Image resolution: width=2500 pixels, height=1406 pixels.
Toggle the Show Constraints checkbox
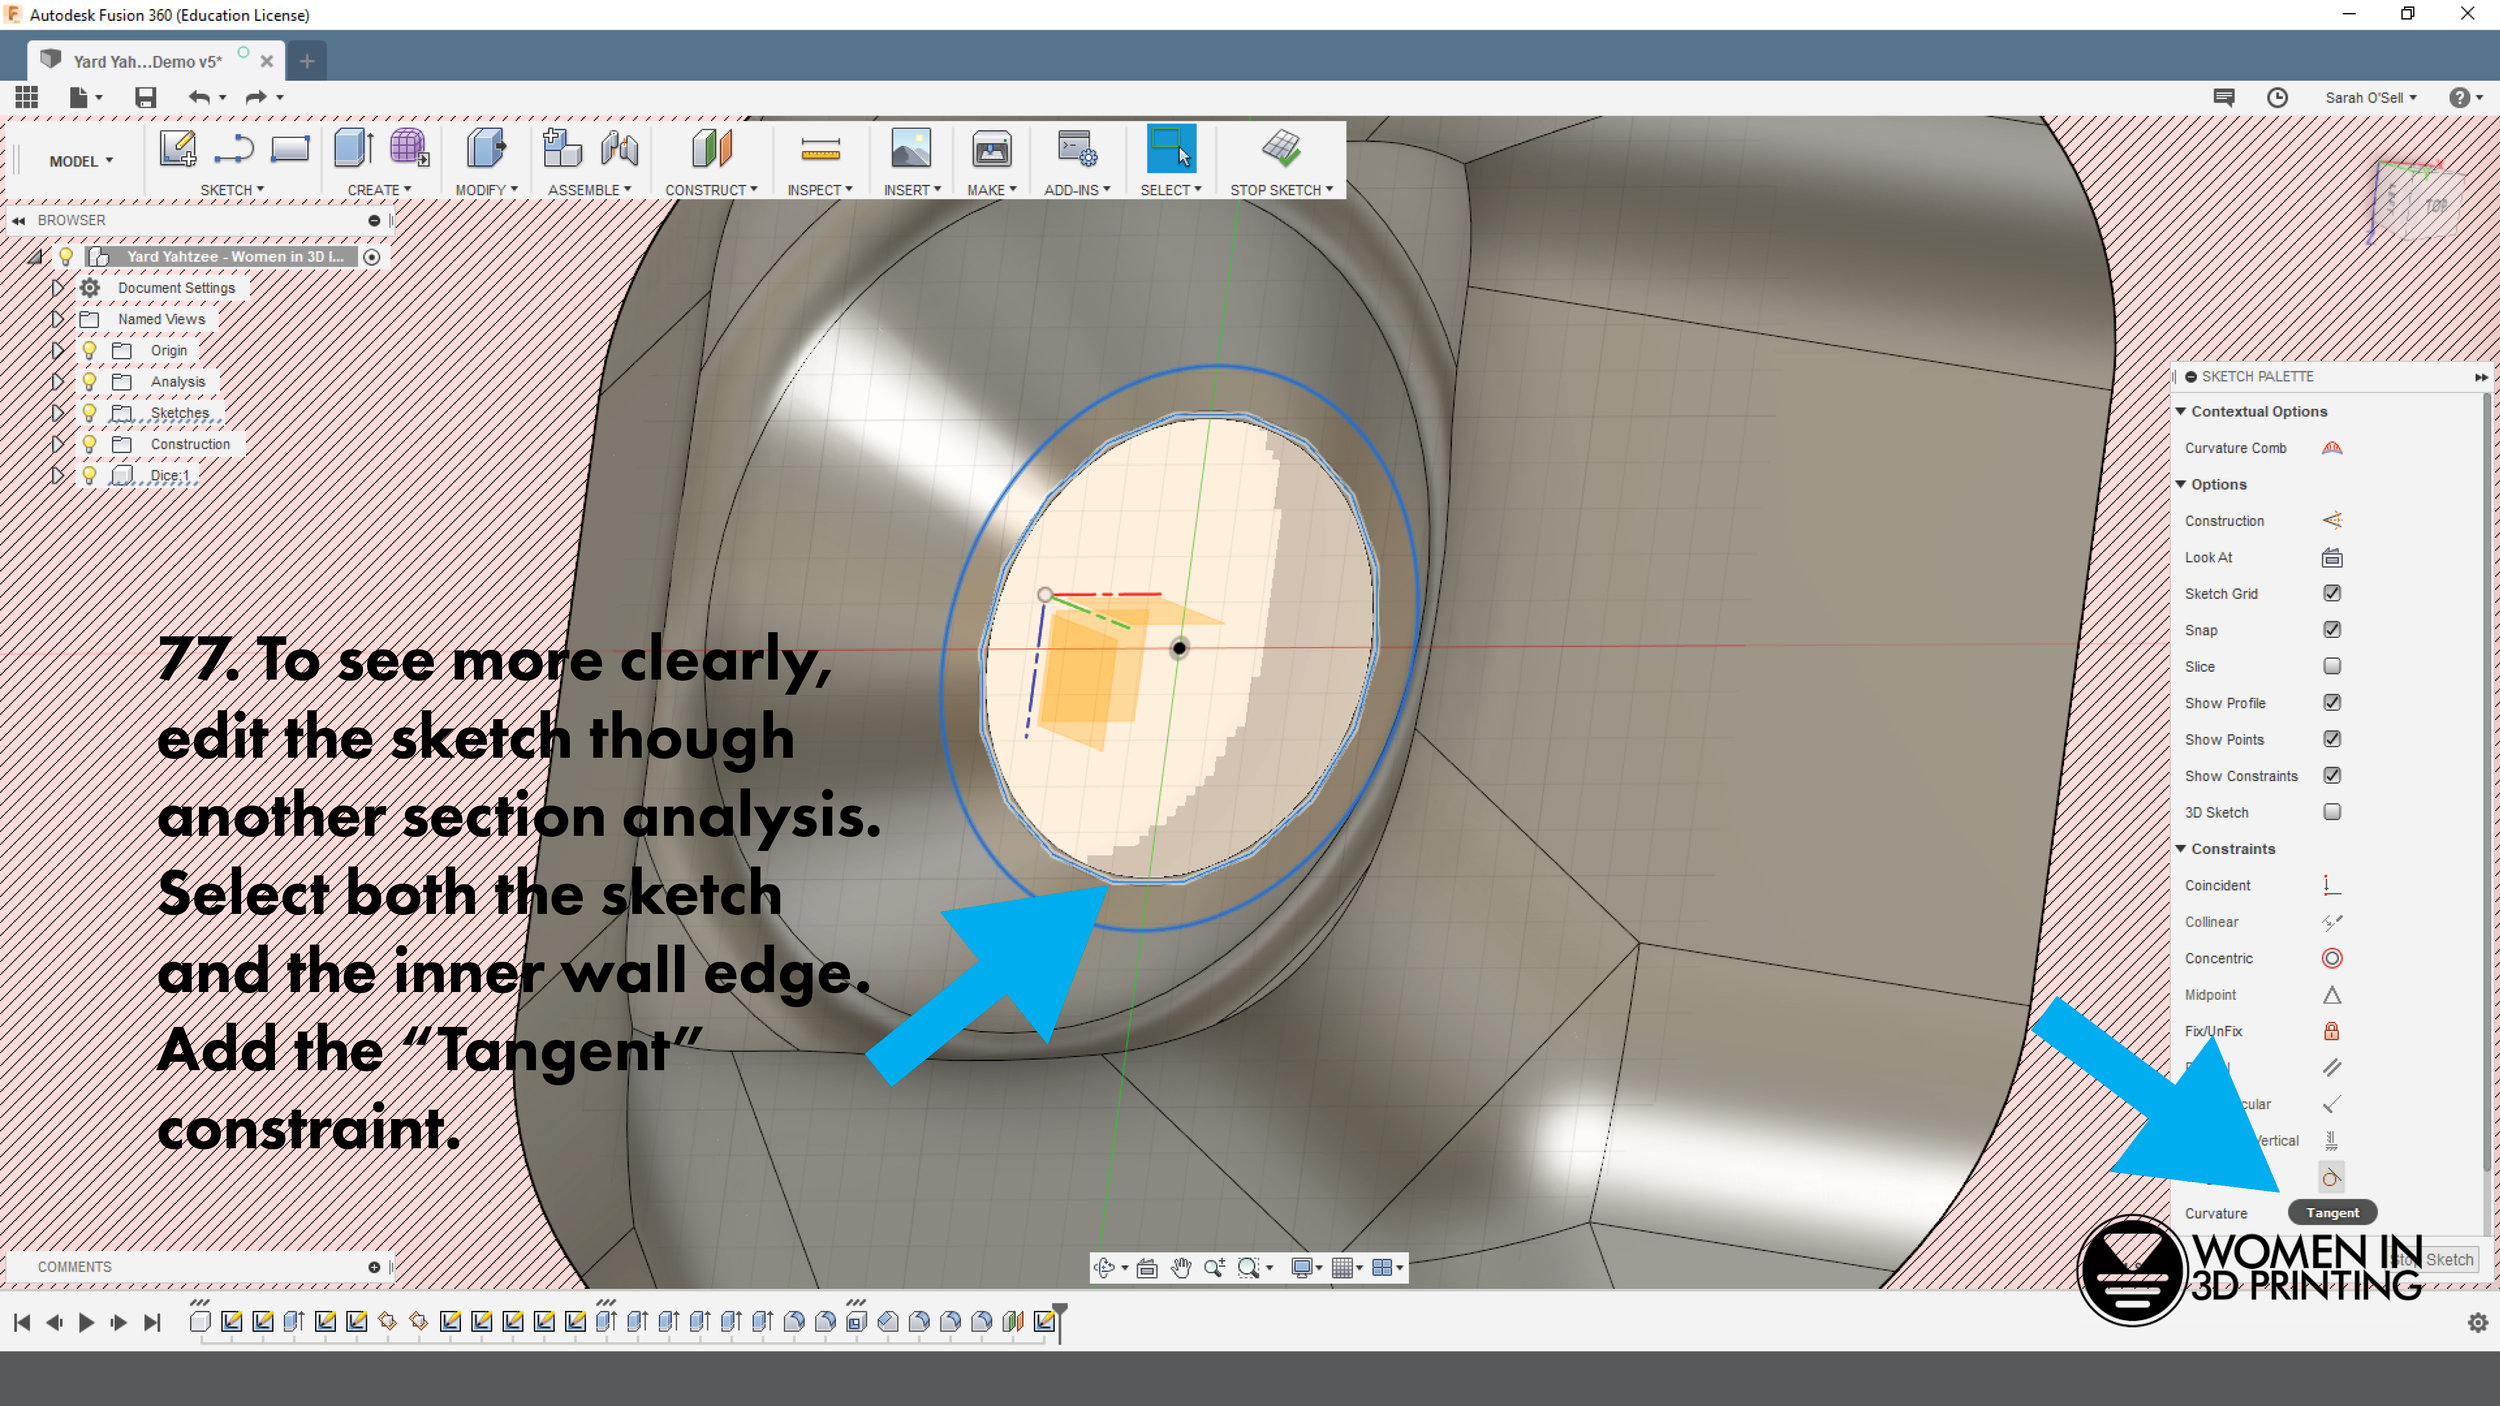(2332, 775)
